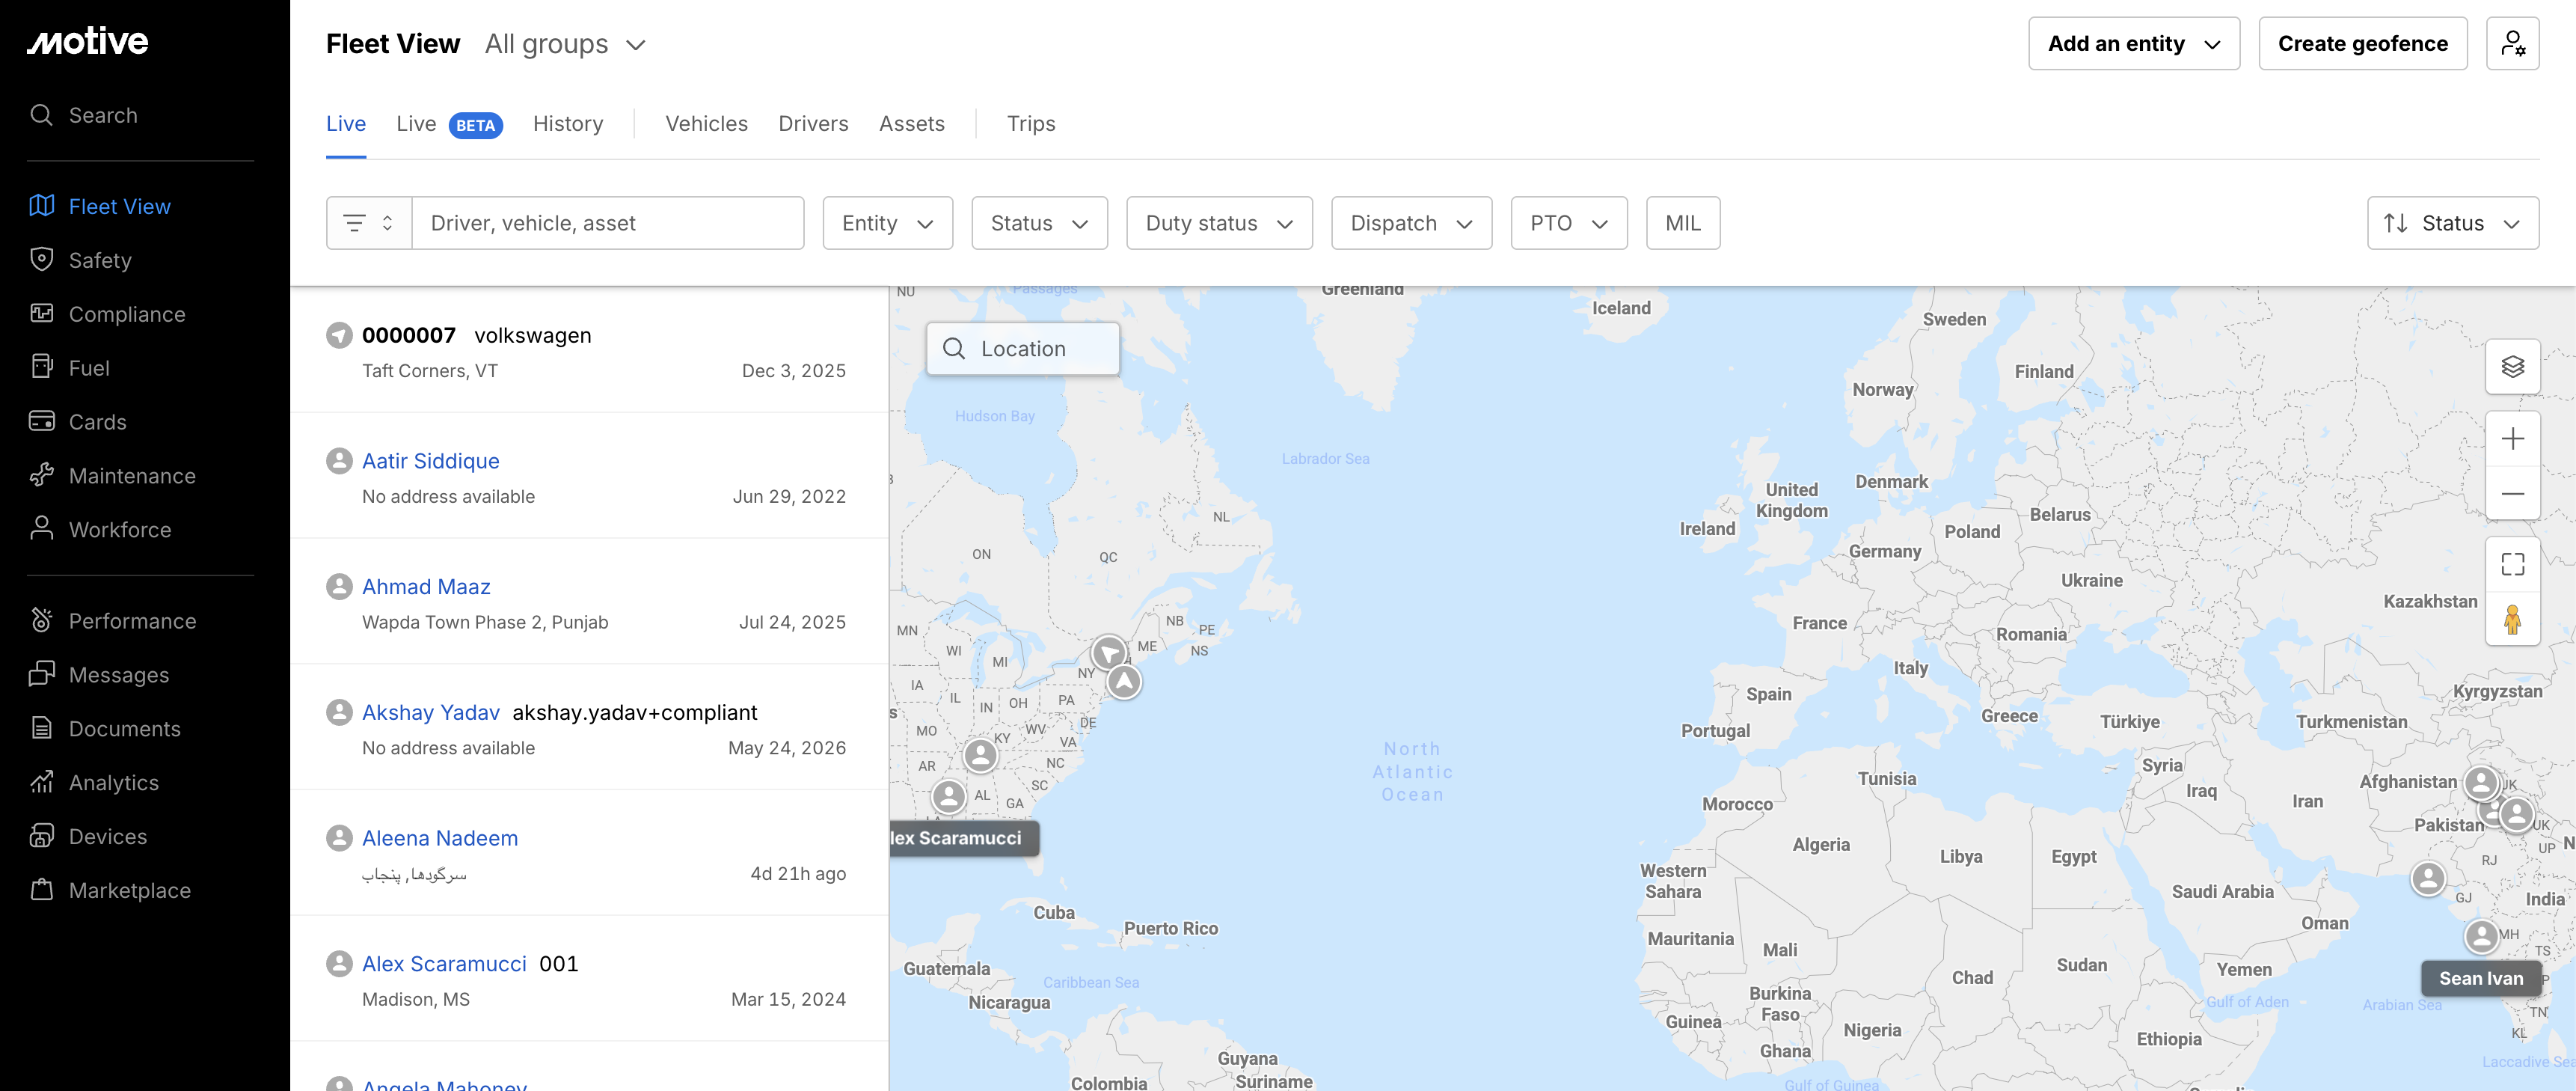The height and width of the screenshot is (1091, 2576).
Task: Open the Analytics section
Action: click(94, 783)
